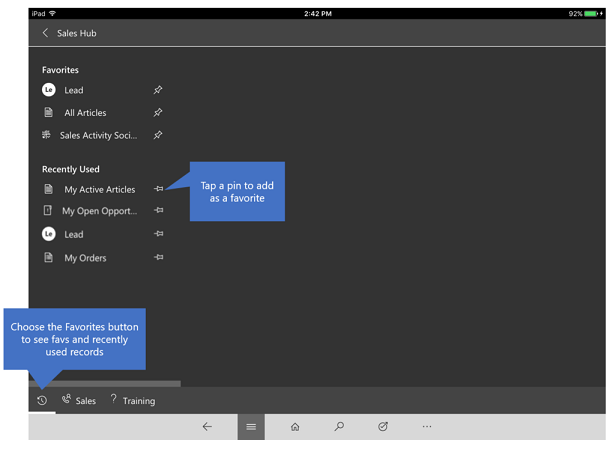Pin recently used Lead as favorite
Screen dimensions: 615x450
tap(158, 234)
